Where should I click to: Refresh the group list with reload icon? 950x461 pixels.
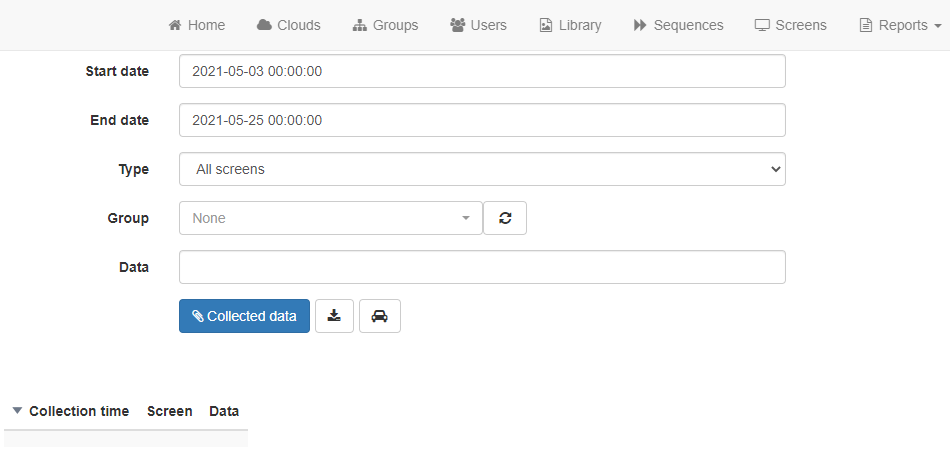click(x=505, y=218)
